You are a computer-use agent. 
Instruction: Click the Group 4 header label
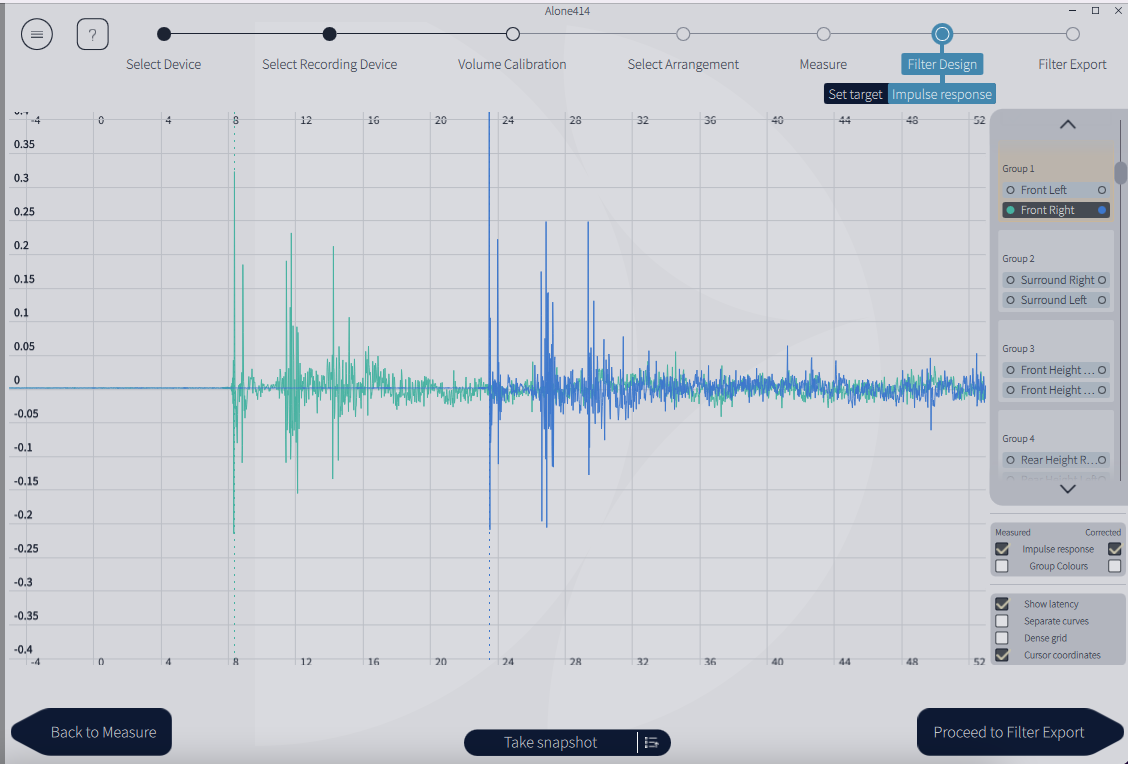1018,438
